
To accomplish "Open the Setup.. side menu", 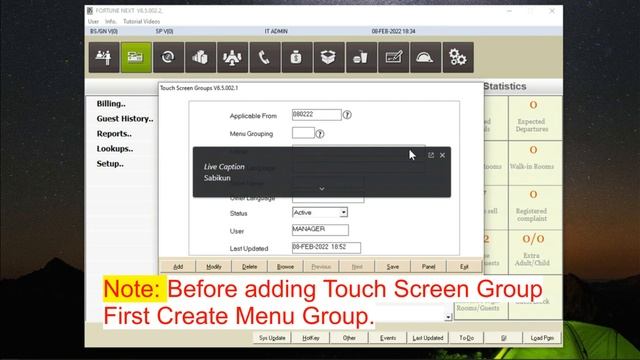I will pyautogui.click(x=110, y=164).
